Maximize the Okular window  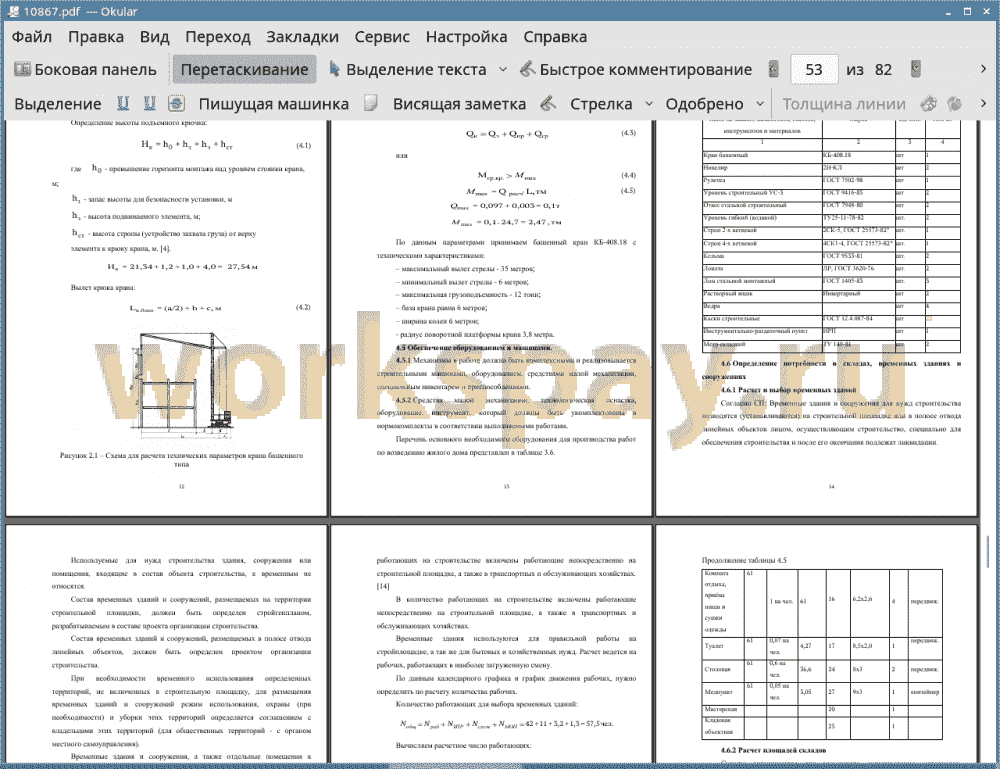click(x=967, y=11)
